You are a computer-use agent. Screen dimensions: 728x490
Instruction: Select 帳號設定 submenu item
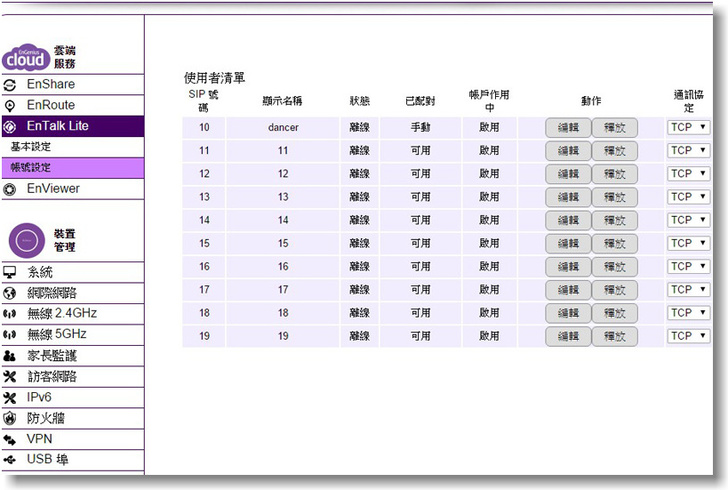tap(31, 167)
